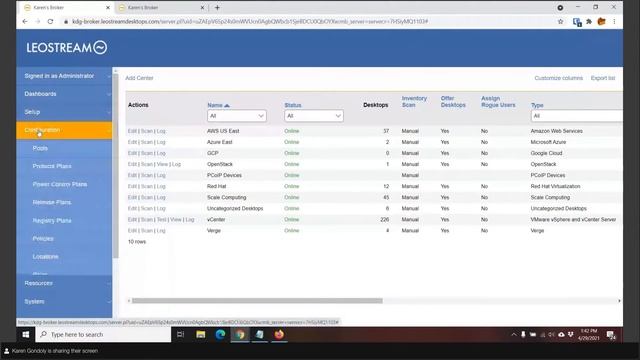This screenshot has width=640, height=360.
Task: Test the vCenter center
Action: (x=162, y=220)
